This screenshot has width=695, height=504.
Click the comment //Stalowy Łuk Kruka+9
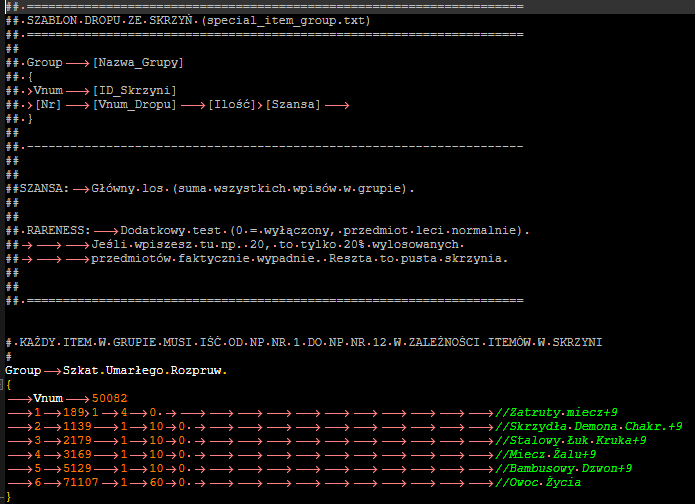(x=571, y=441)
